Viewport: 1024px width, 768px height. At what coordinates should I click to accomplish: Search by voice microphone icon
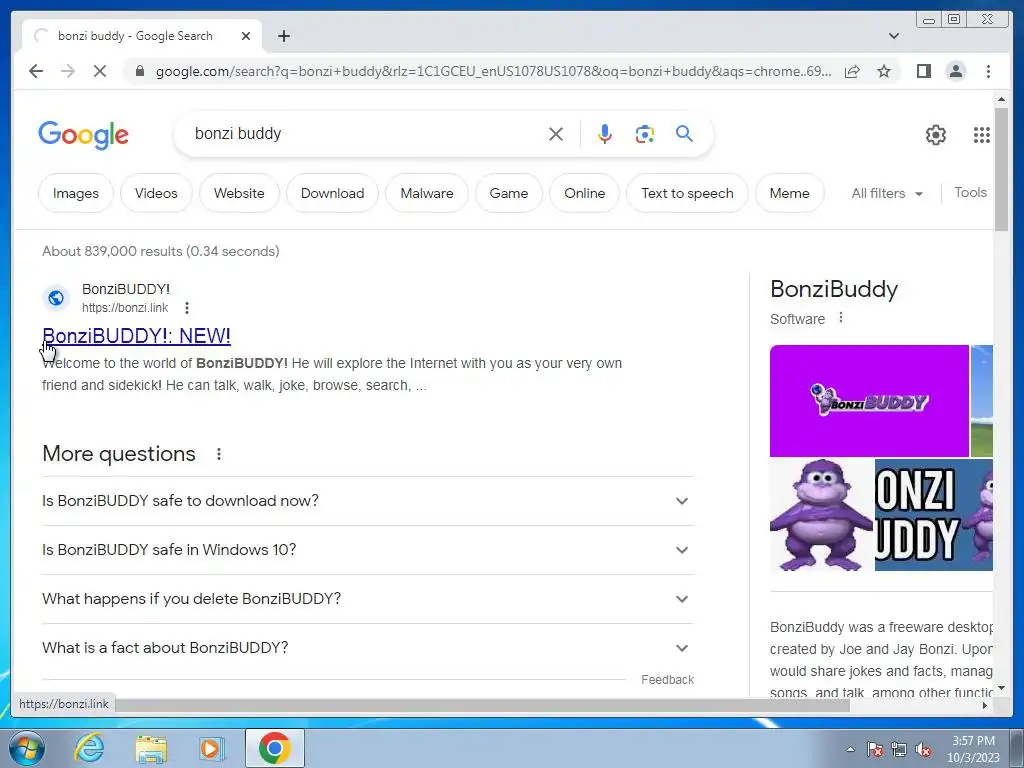pyautogui.click(x=605, y=134)
